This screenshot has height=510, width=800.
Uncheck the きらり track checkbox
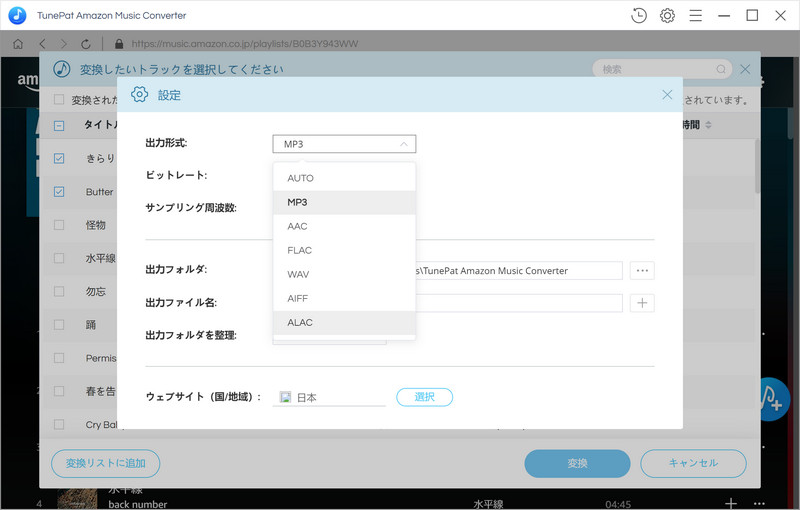pyautogui.click(x=59, y=159)
